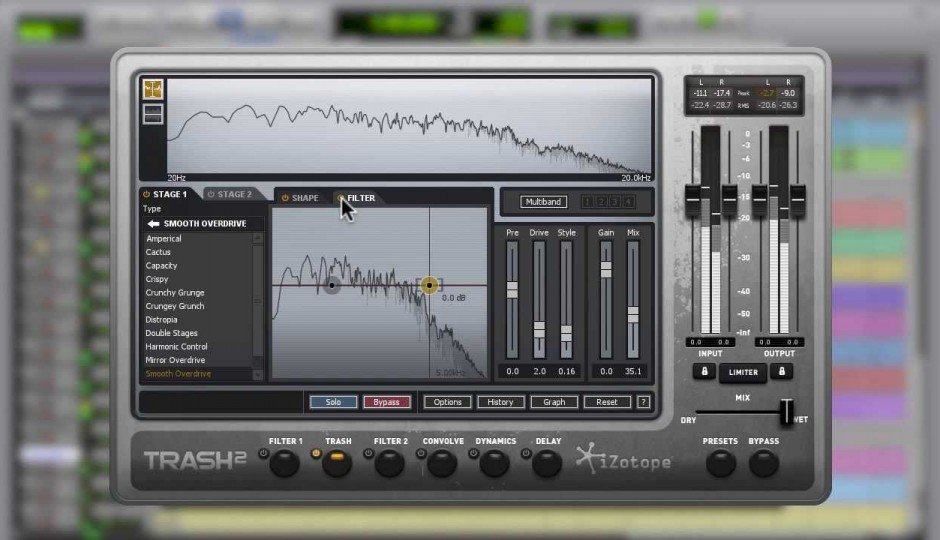Select the Trash module knob
Screen dimensions: 940x540
point(337,464)
